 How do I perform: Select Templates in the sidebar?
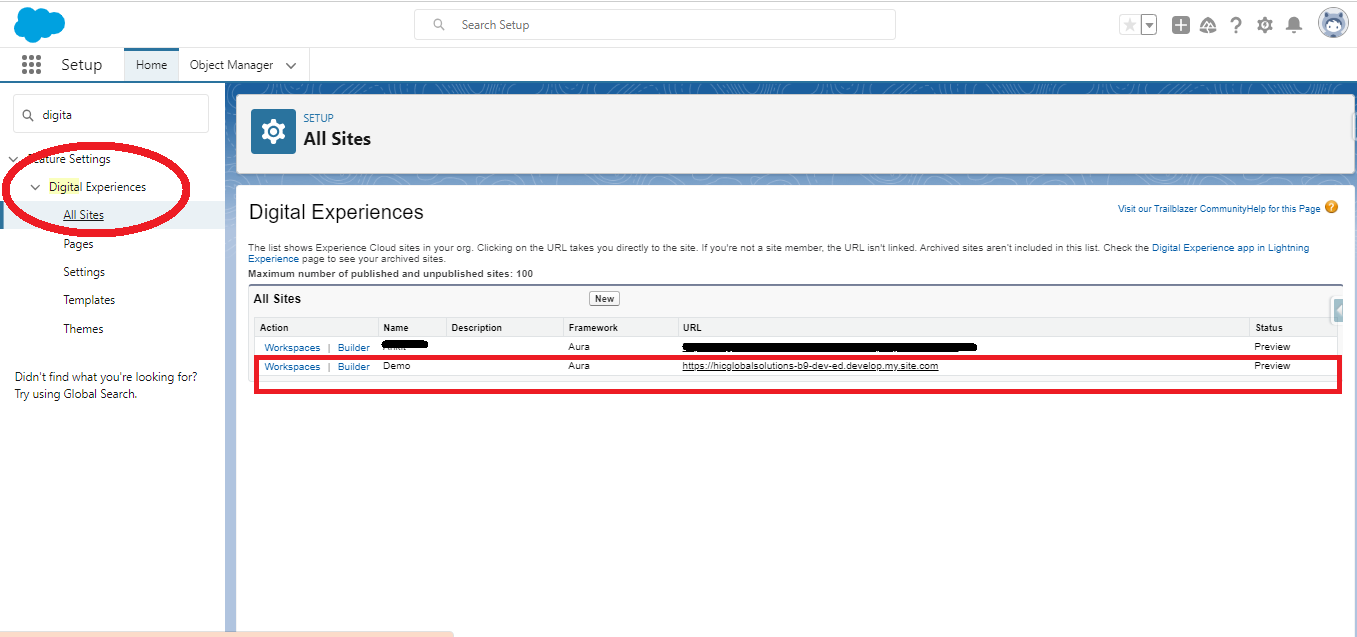pos(89,300)
